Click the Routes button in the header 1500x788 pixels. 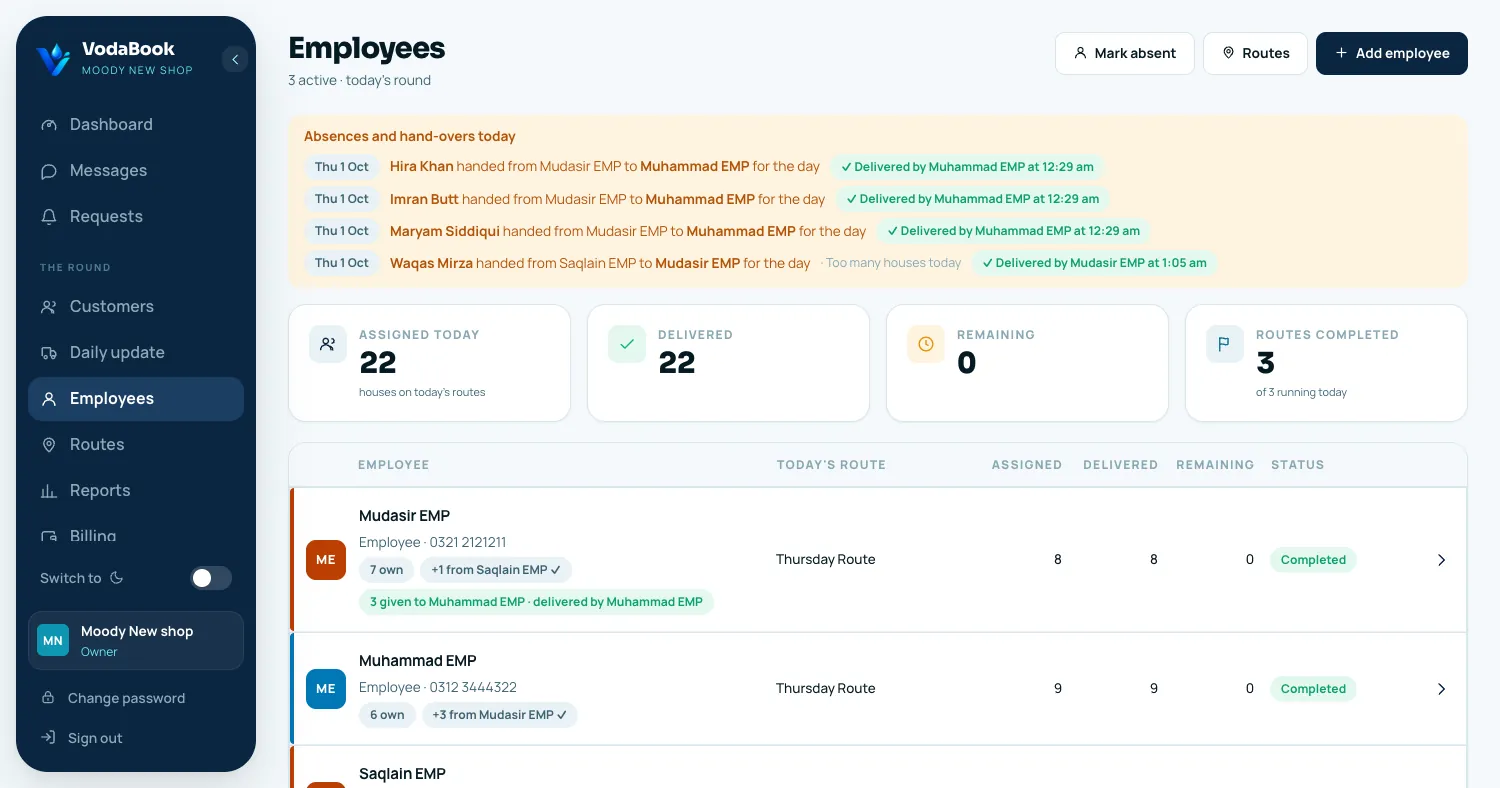pyautogui.click(x=1255, y=53)
